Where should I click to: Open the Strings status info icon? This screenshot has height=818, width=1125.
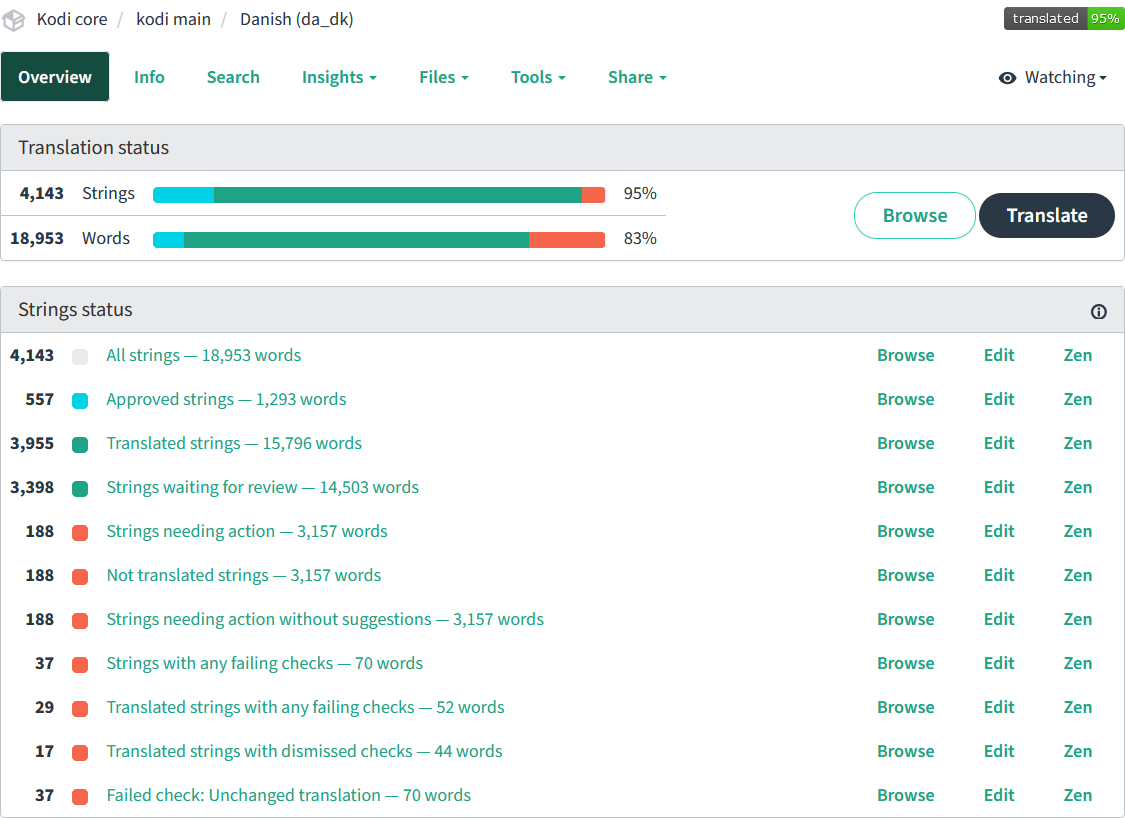coord(1098,311)
